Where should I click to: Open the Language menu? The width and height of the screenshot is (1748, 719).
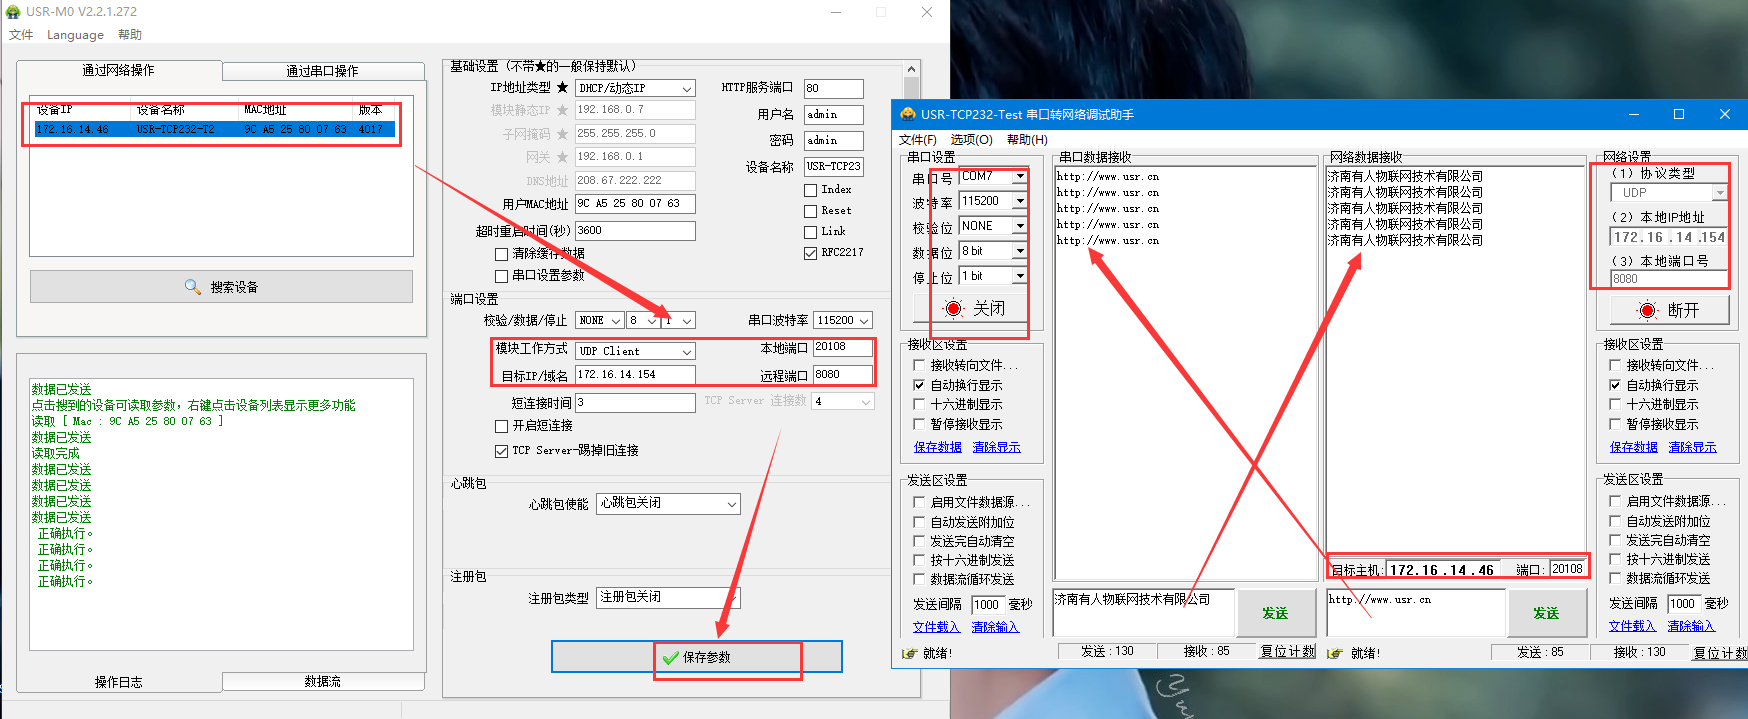(75, 35)
